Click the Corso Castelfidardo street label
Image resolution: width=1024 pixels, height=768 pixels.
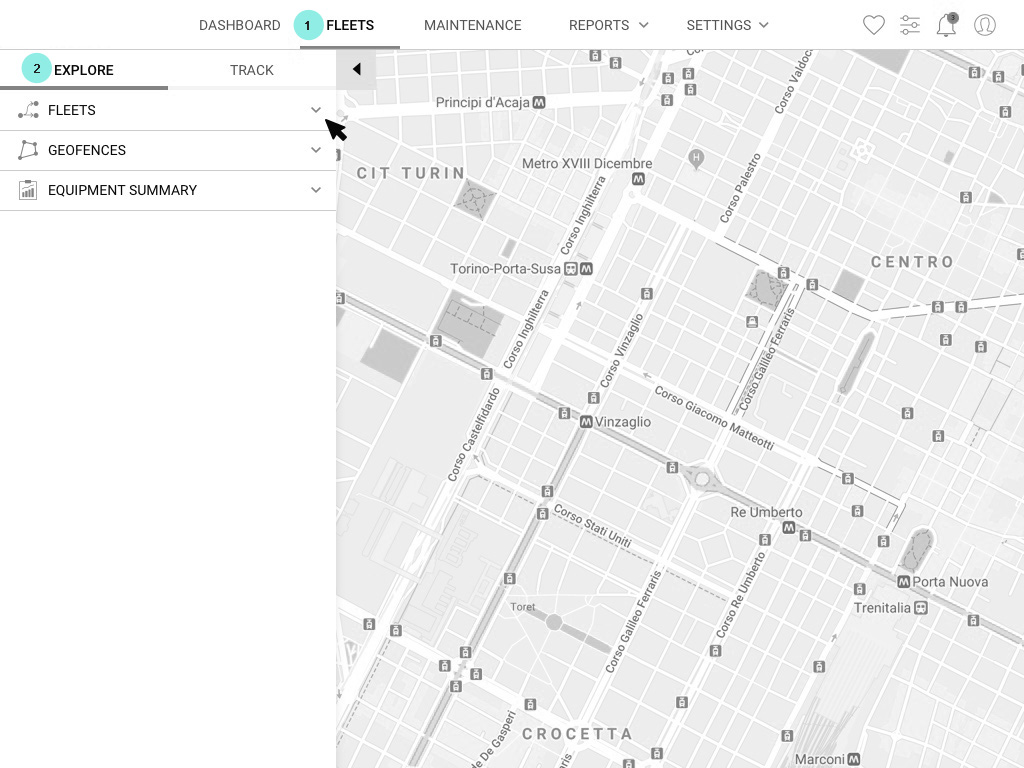pos(474,434)
